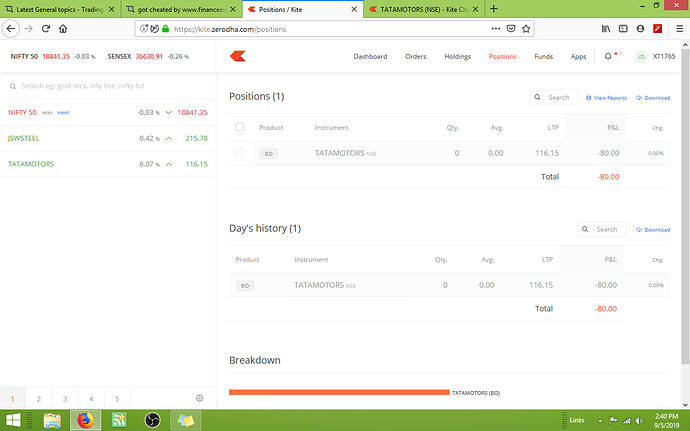This screenshot has width=690, height=431.
Task: Open a new browser tab
Action: click(494, 9)
